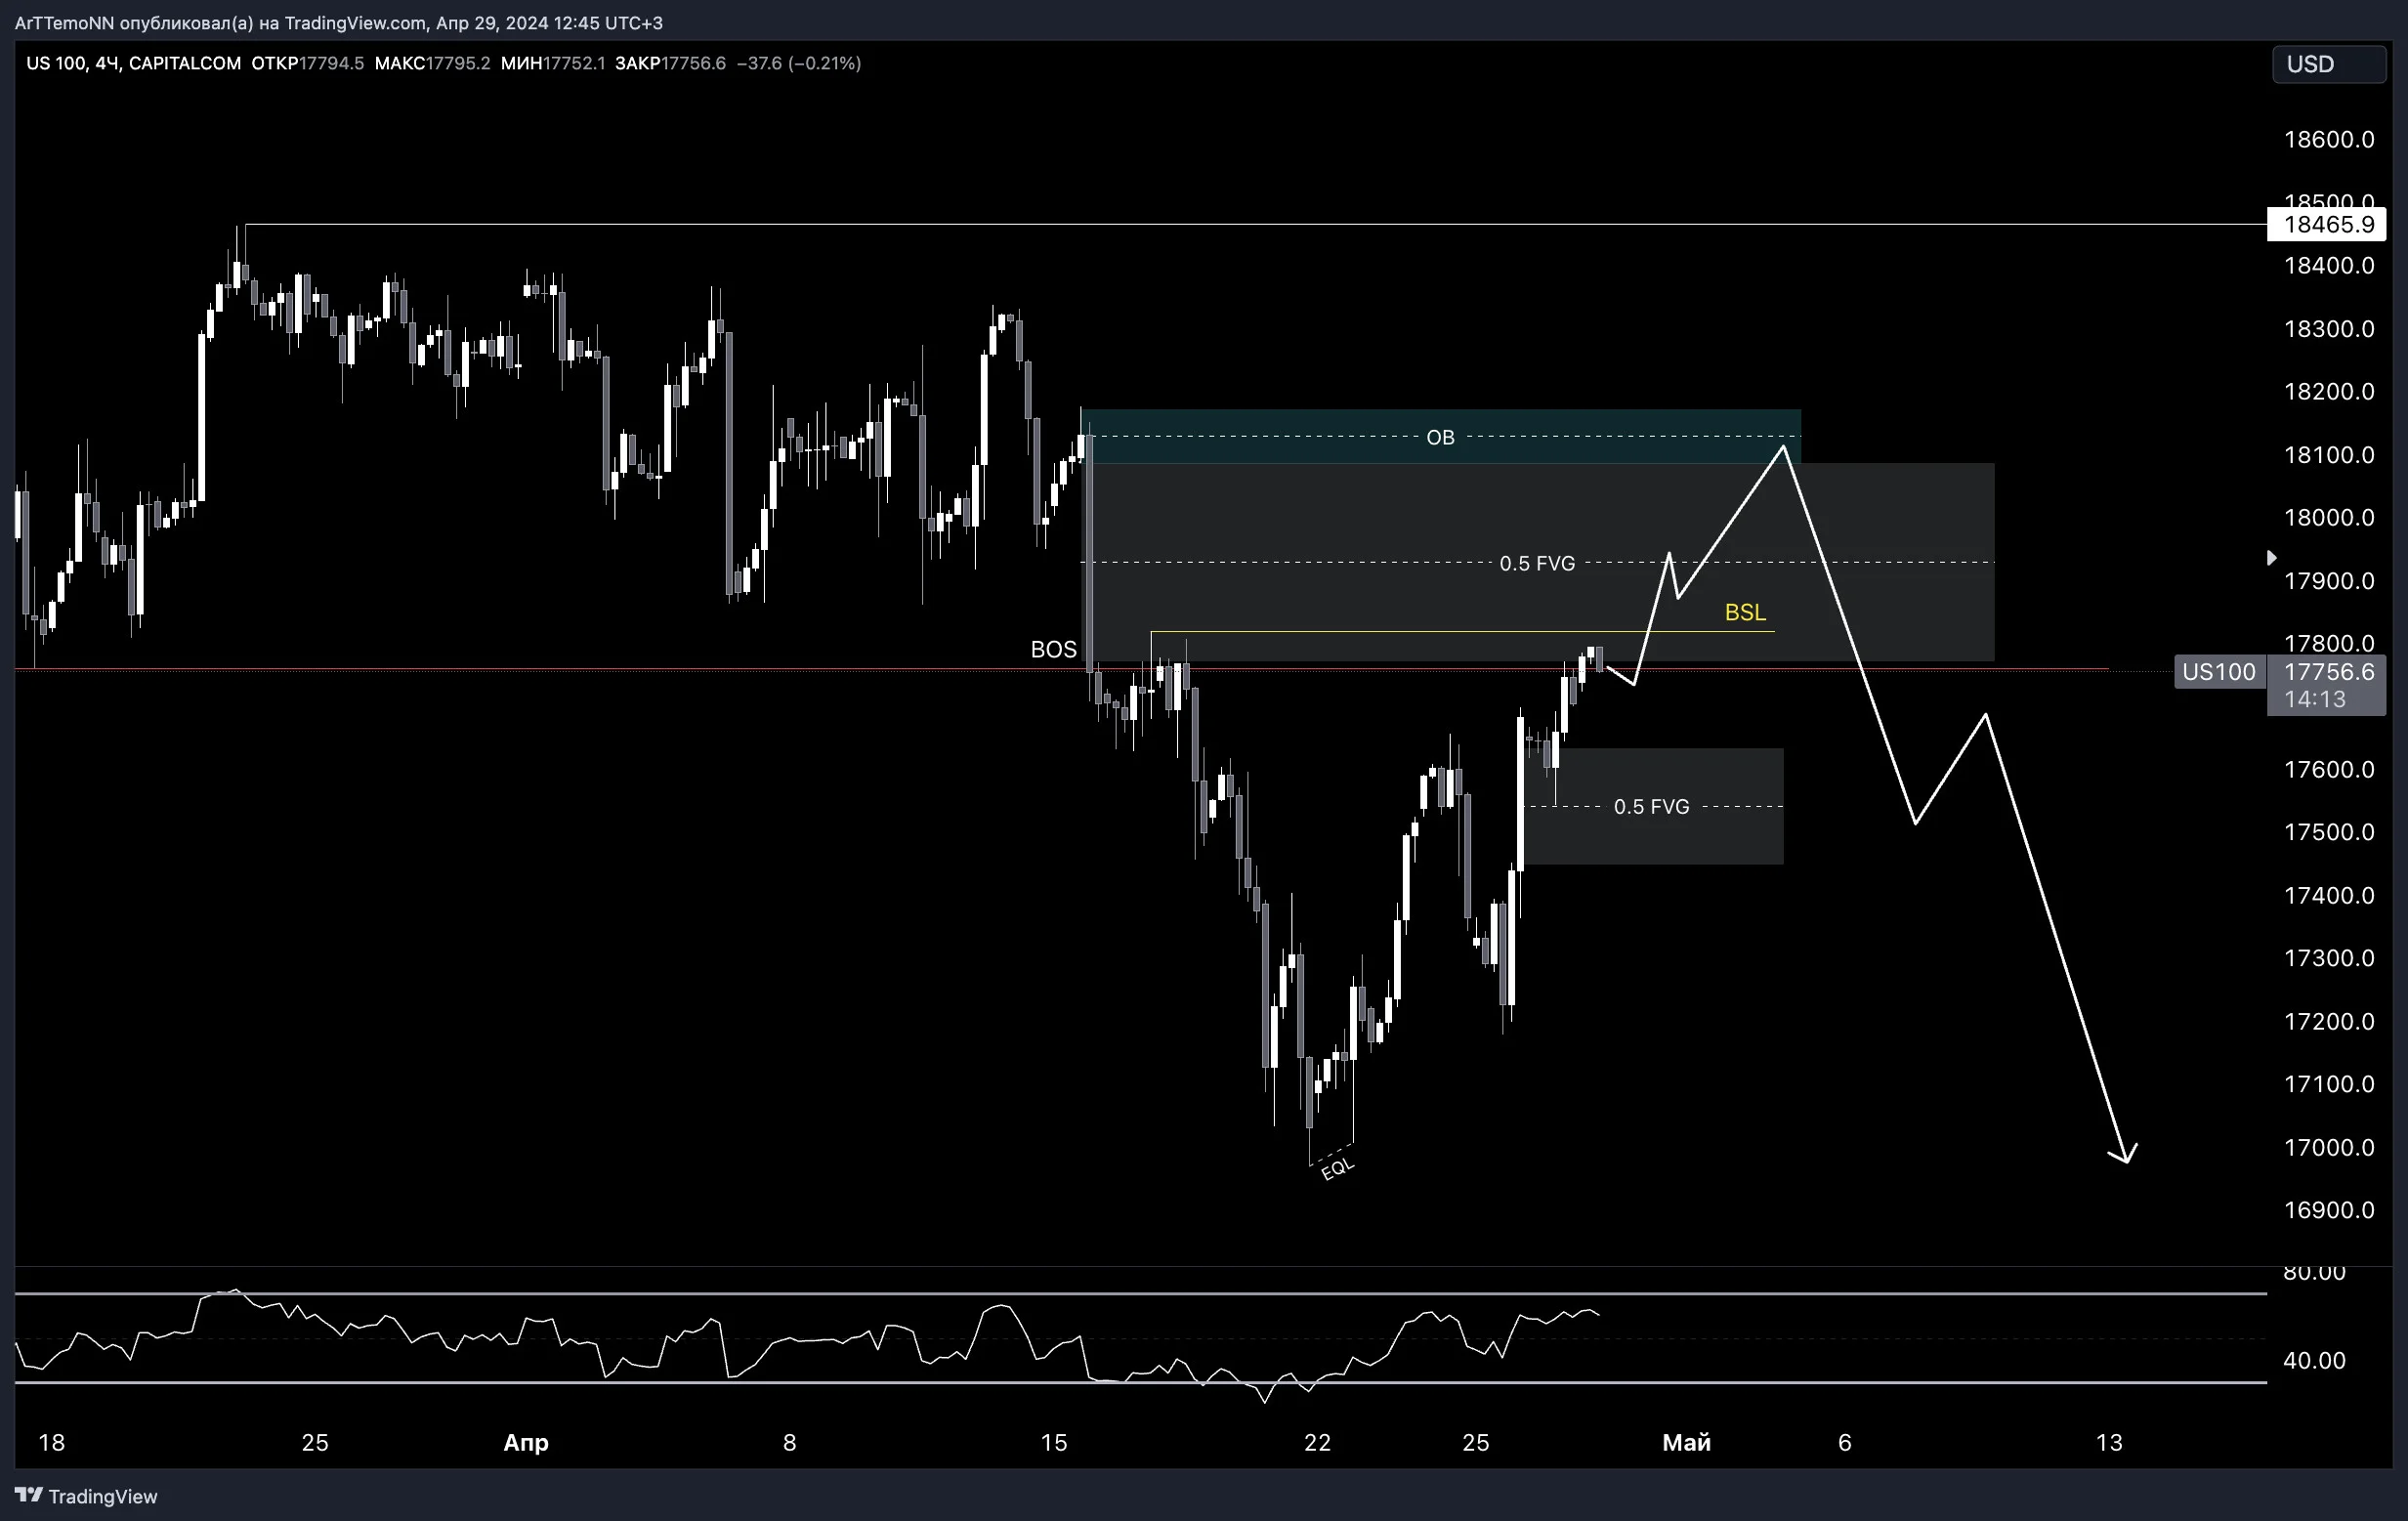Click the Май month label on time axis
Image resolution: width=2408 pixels, height=1521 pixels.
pyautogui.click(x=1686, y=1442)
